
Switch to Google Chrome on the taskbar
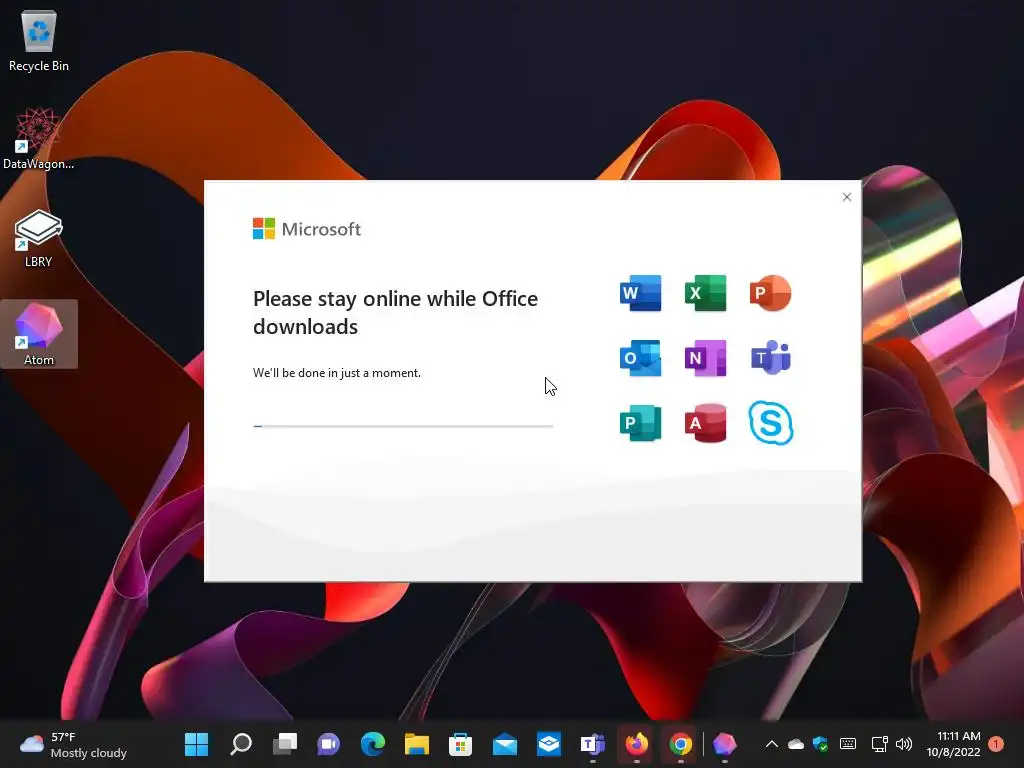tap(680, 744)
